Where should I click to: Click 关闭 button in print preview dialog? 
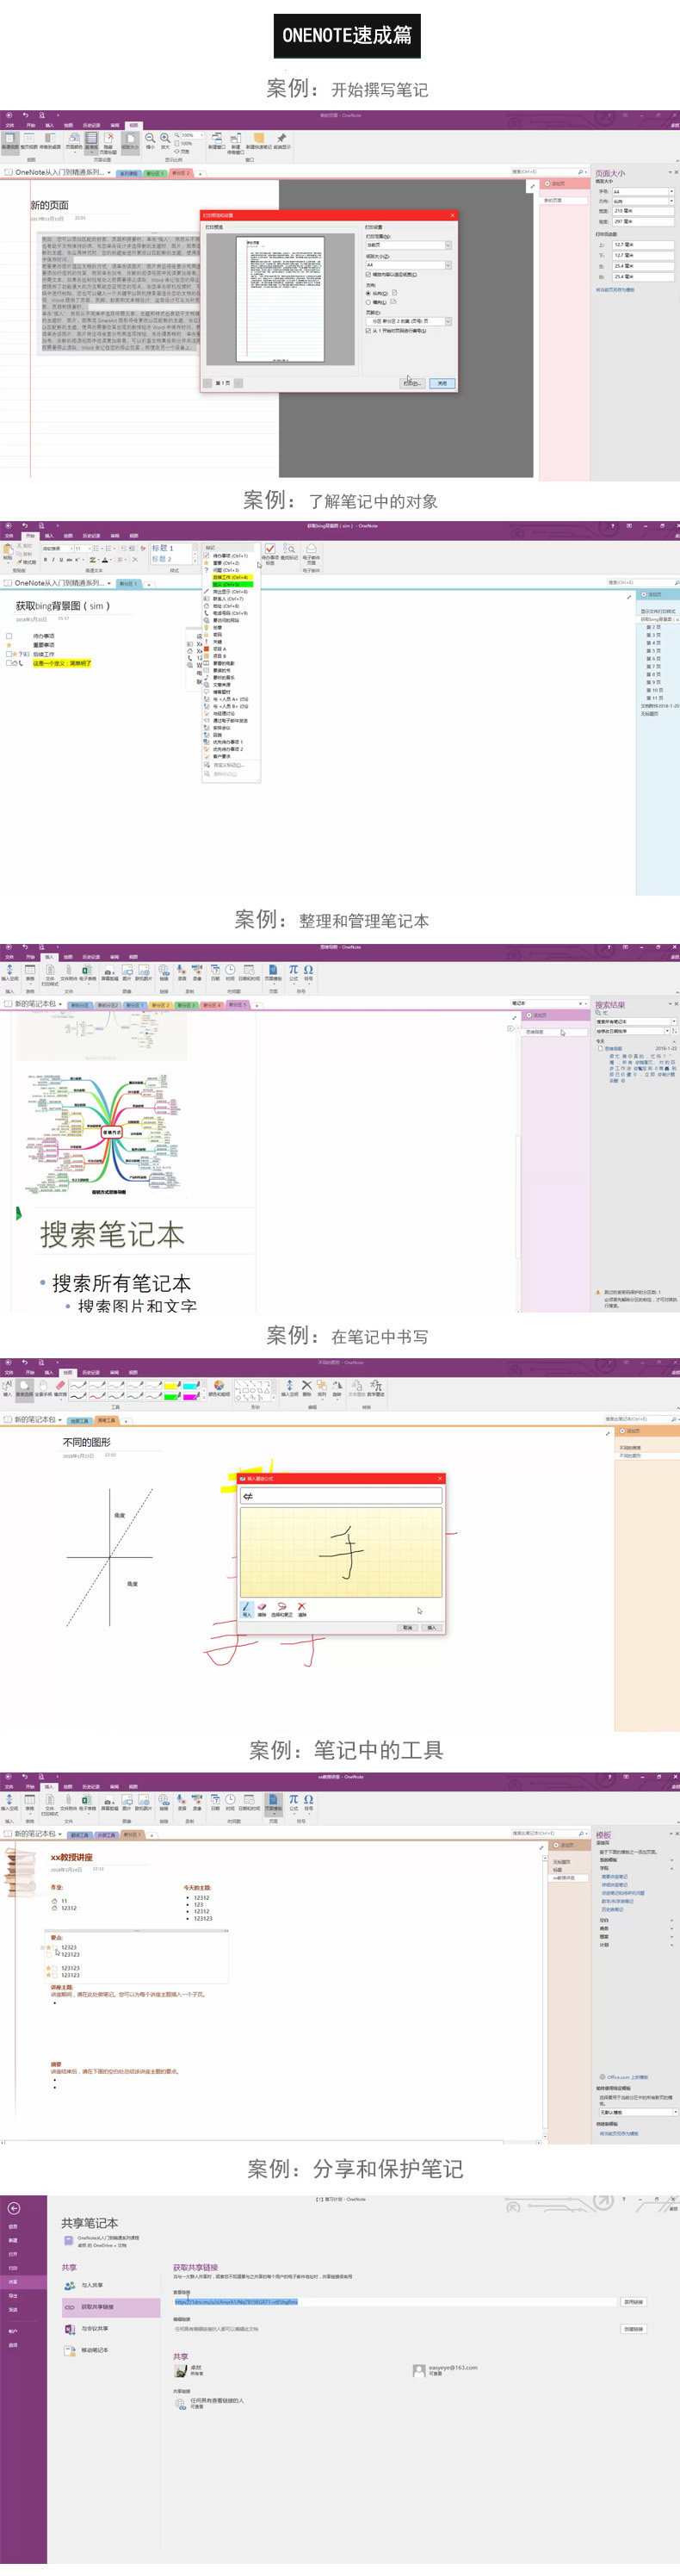[x=442, y=383]
